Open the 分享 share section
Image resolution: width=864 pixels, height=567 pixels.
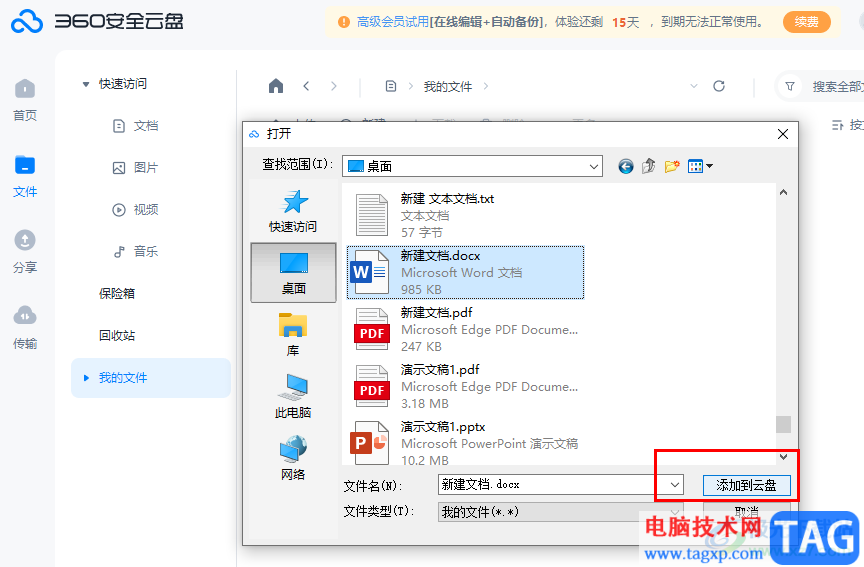pos(25,252)
